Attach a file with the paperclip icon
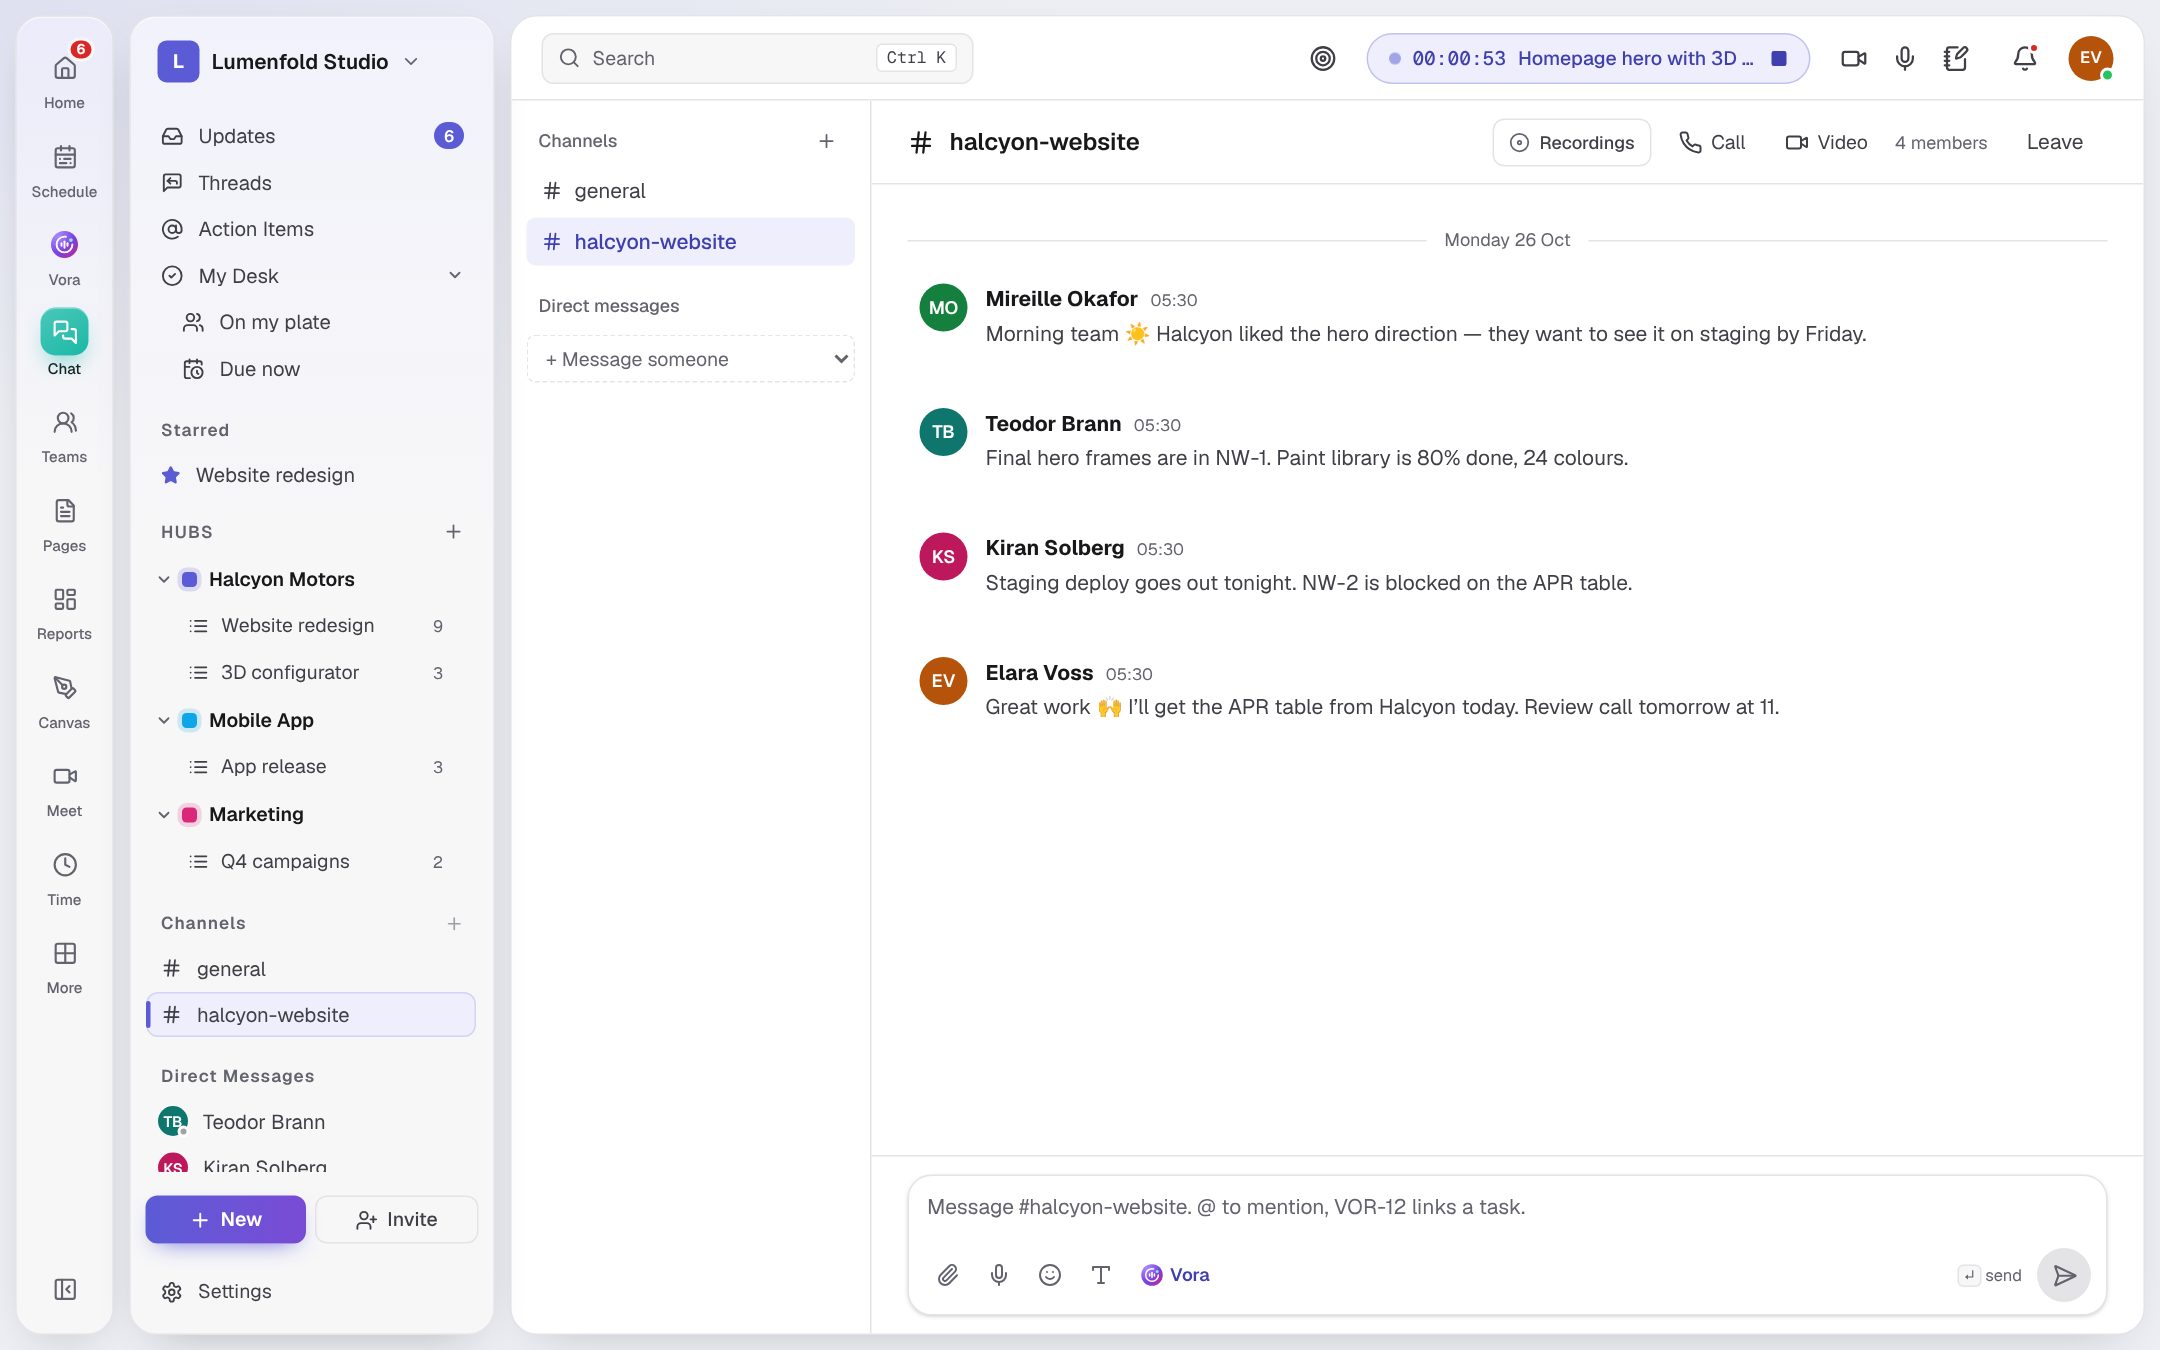Image resolution: width=2160 pixels, height=1350 pixels. click(948, 1274)
